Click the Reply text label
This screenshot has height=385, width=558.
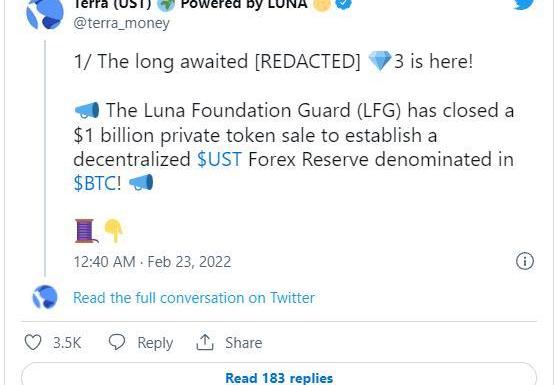tap(155, 343)
